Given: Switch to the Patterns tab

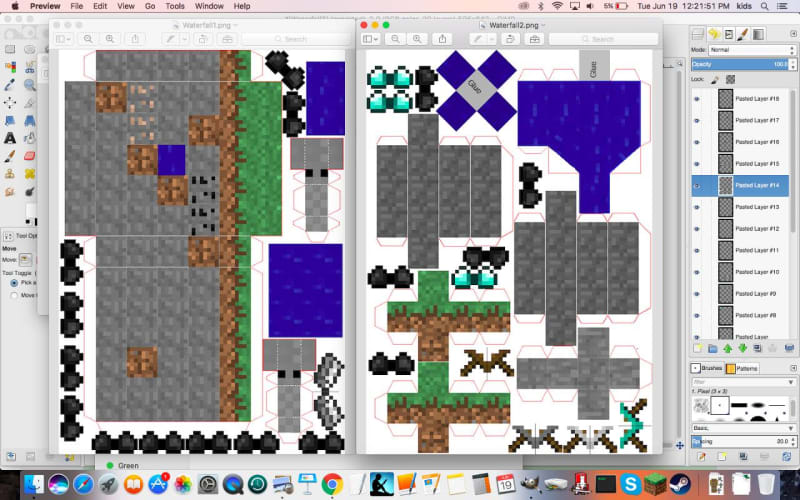Looking at the screenshot, I should [742, 368].
